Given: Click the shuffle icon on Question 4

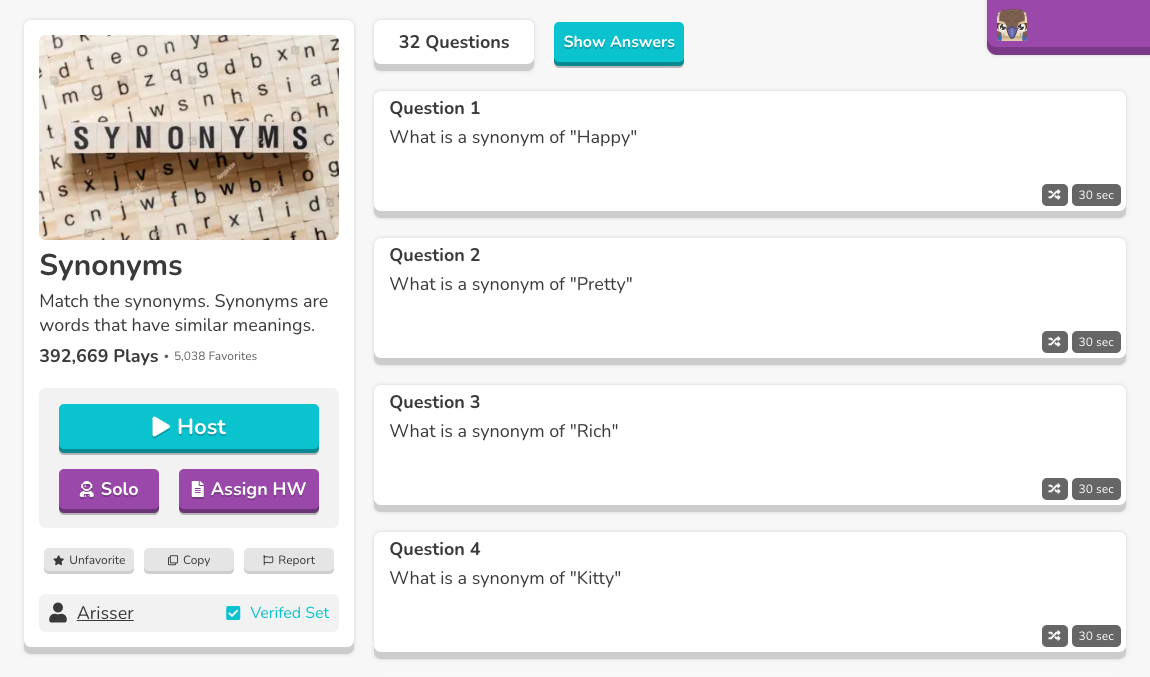Looking at the screenshot, I should (x=1054, y=636).
